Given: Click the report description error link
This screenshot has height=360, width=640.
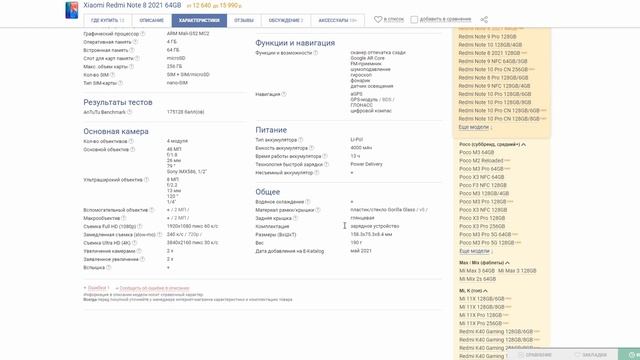Looking at the screenshot, I should pyautogui.click(x=154, y=288).
